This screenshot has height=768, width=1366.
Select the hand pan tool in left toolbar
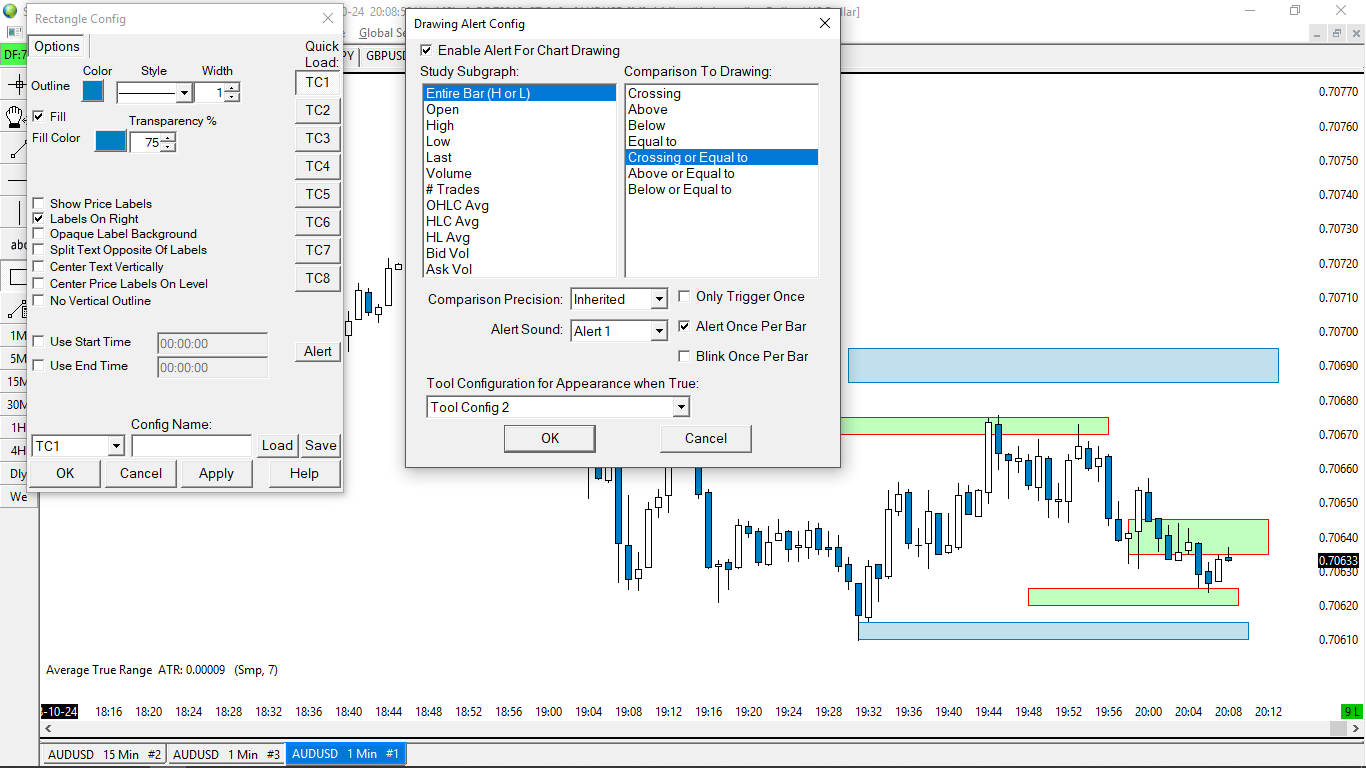[x=15, y=117]
